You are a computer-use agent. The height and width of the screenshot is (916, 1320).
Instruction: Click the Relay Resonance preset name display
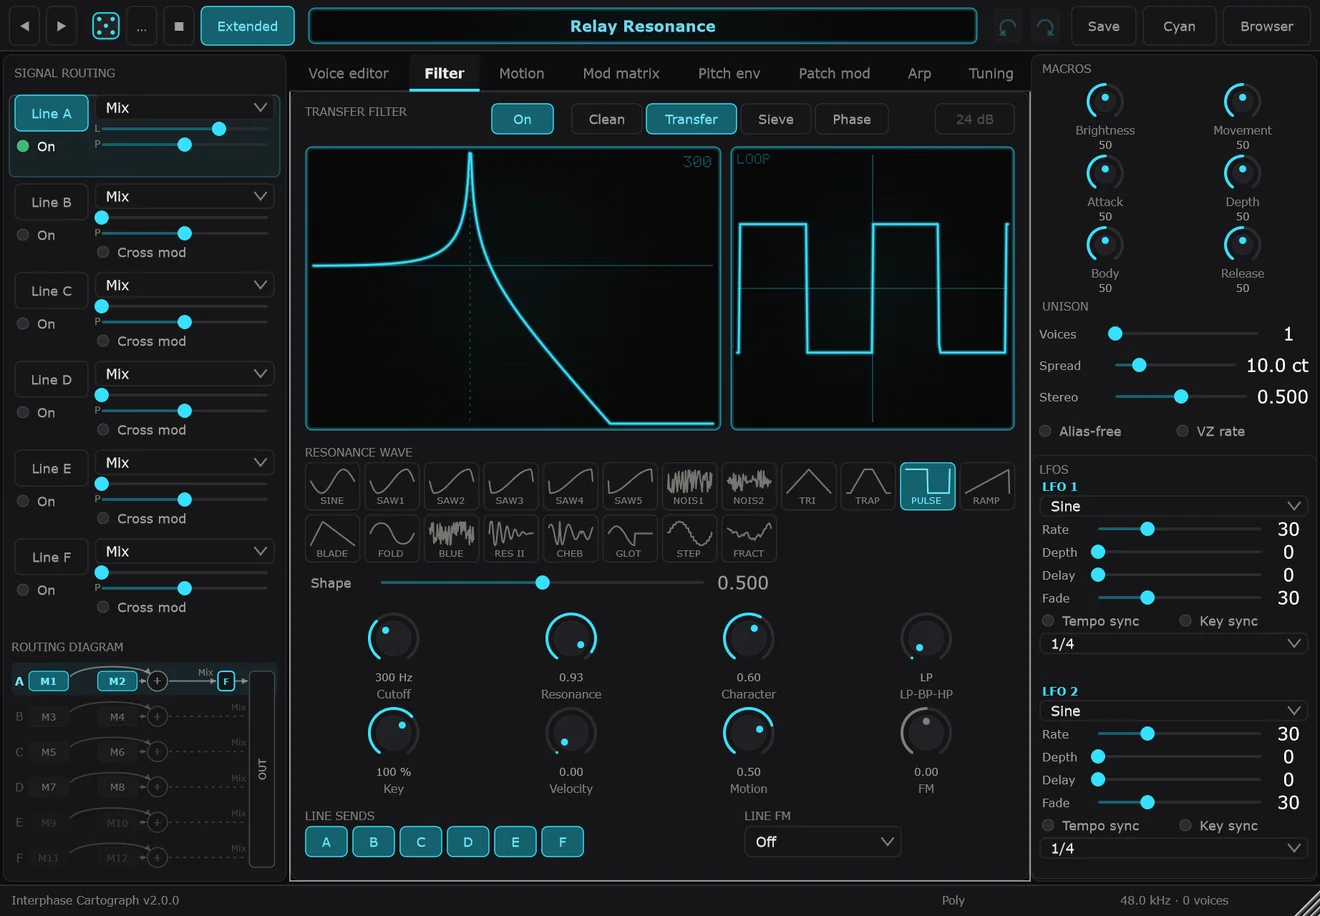coord(642,26)
